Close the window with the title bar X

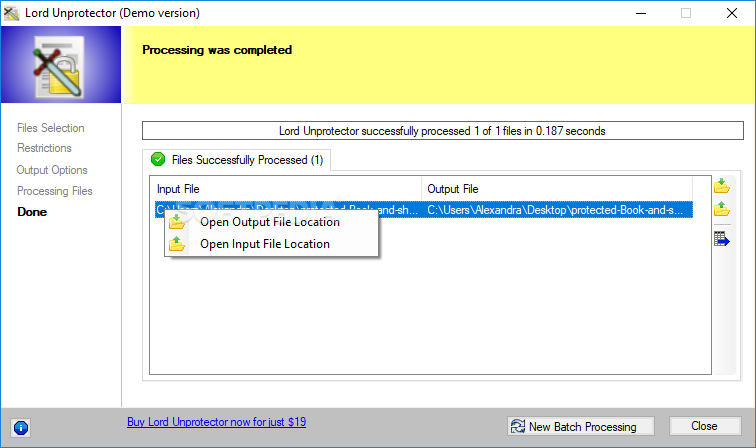[732, 13]
